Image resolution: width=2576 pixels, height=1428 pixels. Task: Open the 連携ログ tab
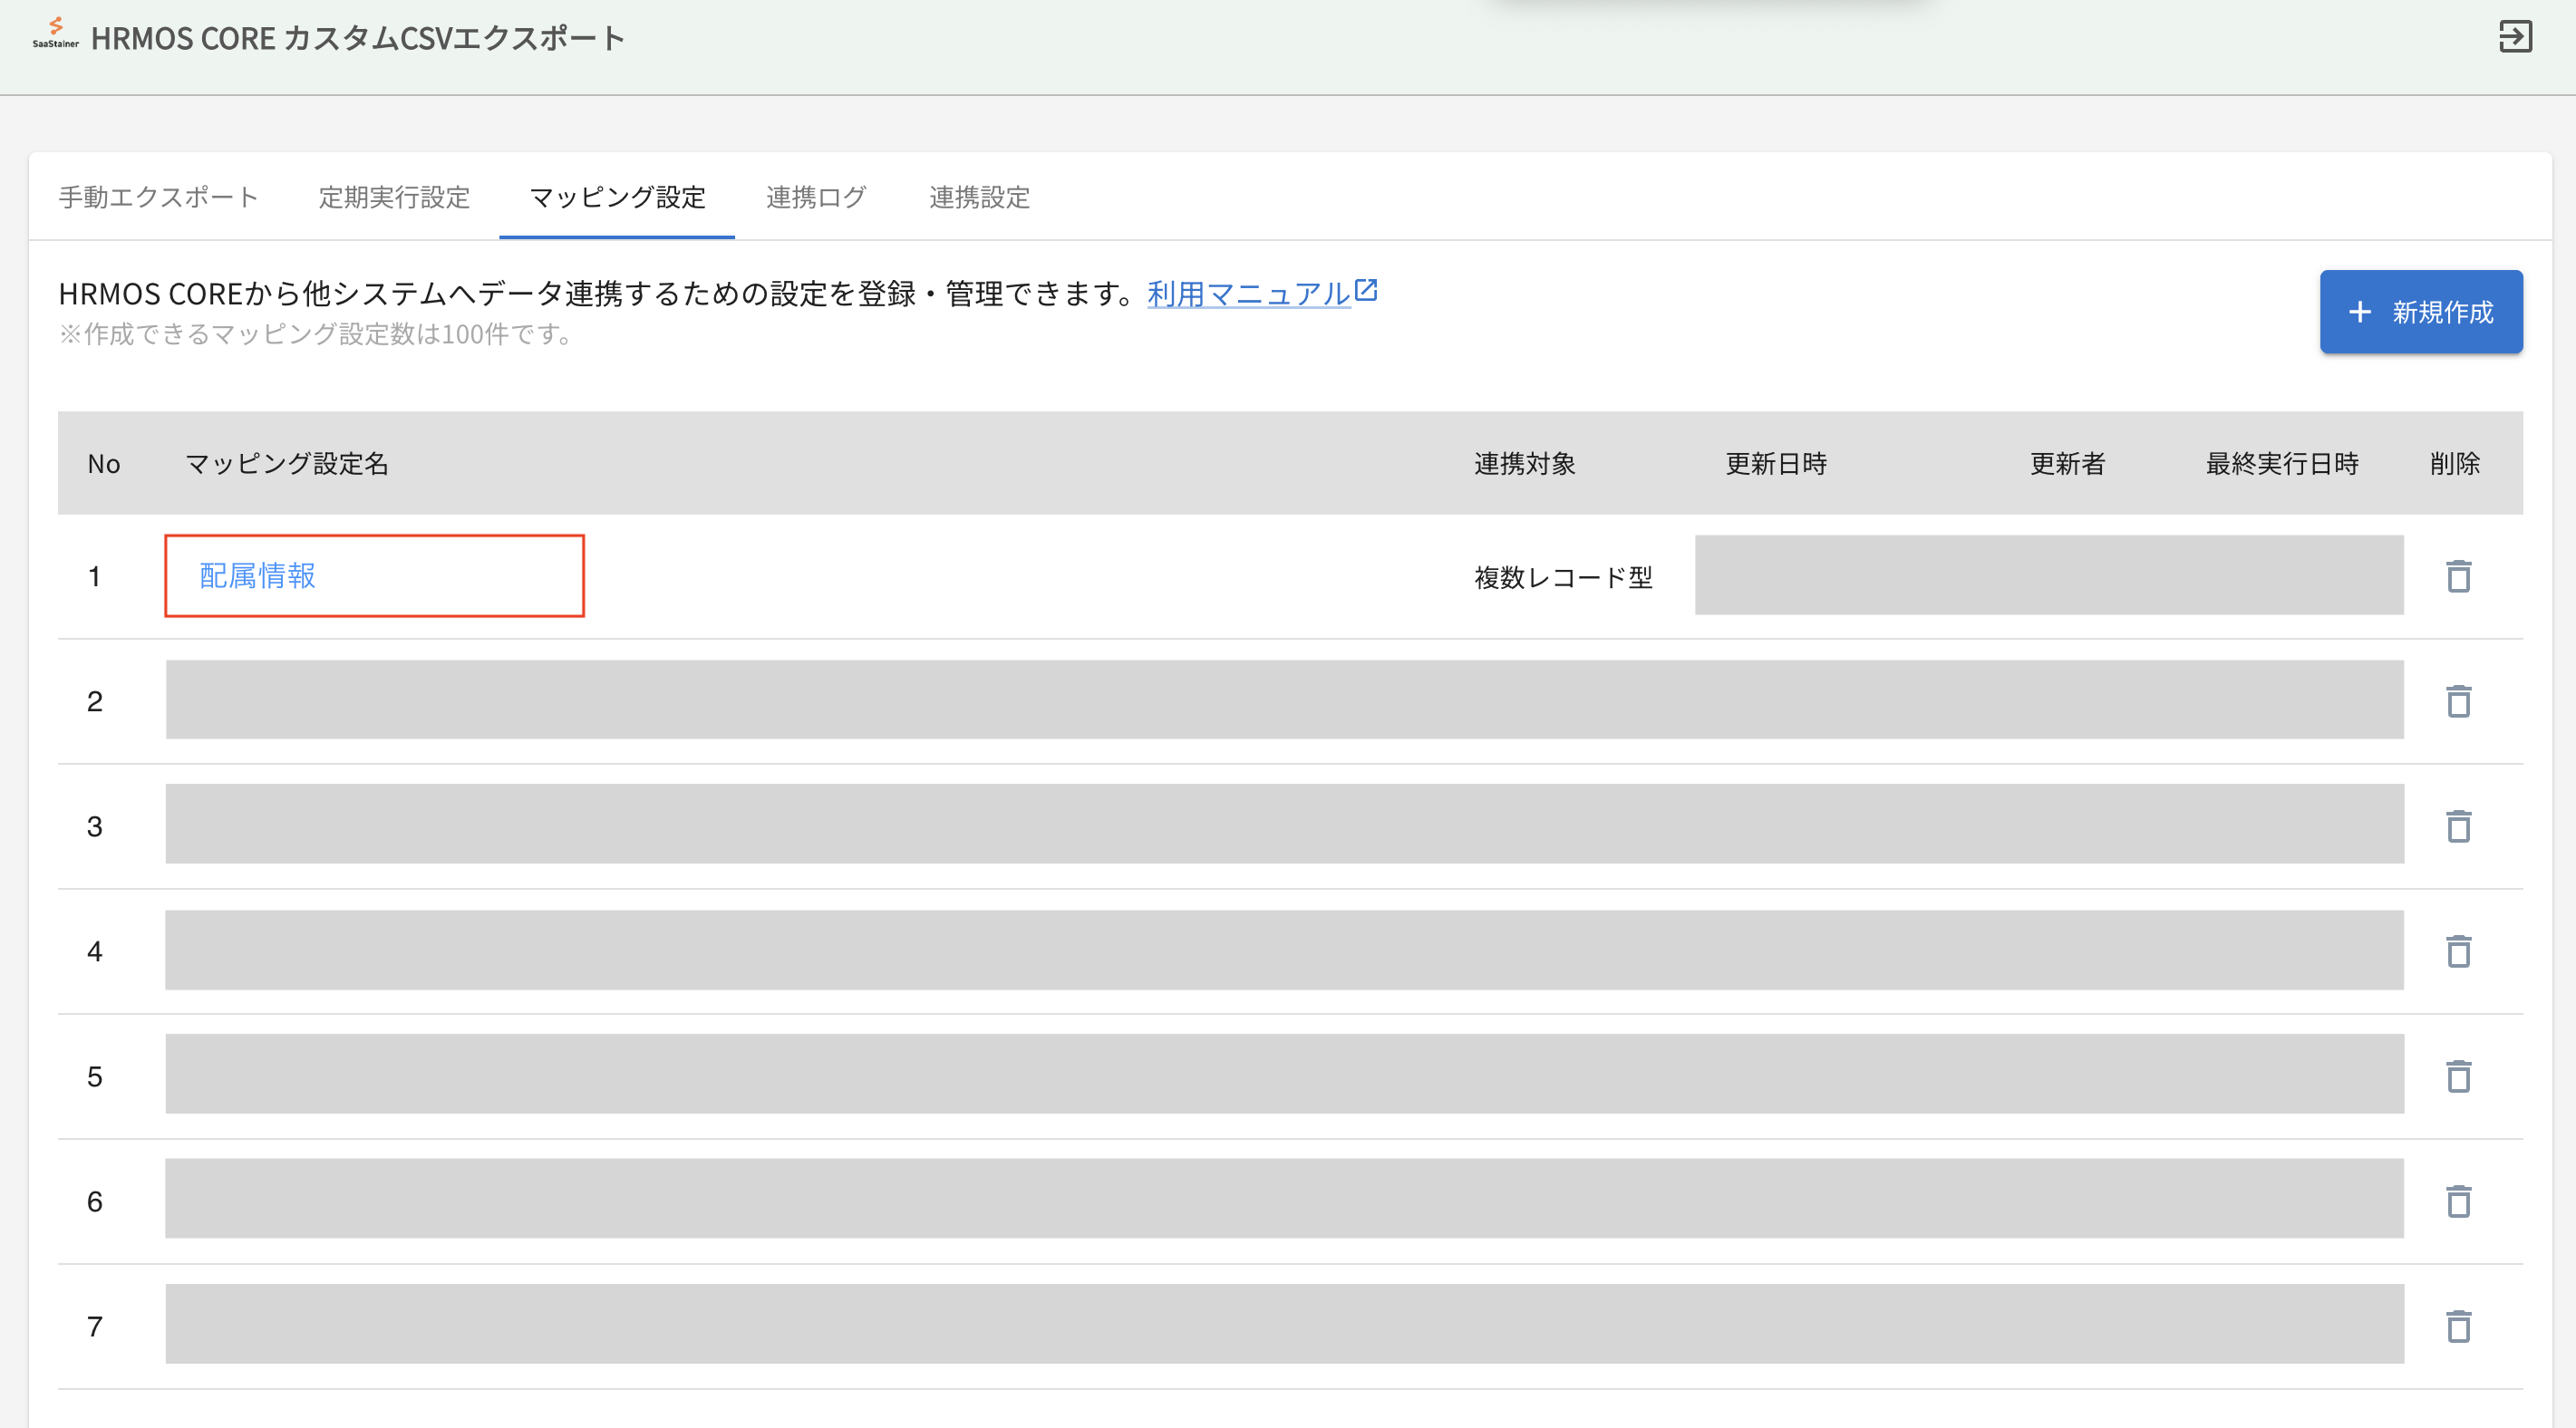pos(816,197)
